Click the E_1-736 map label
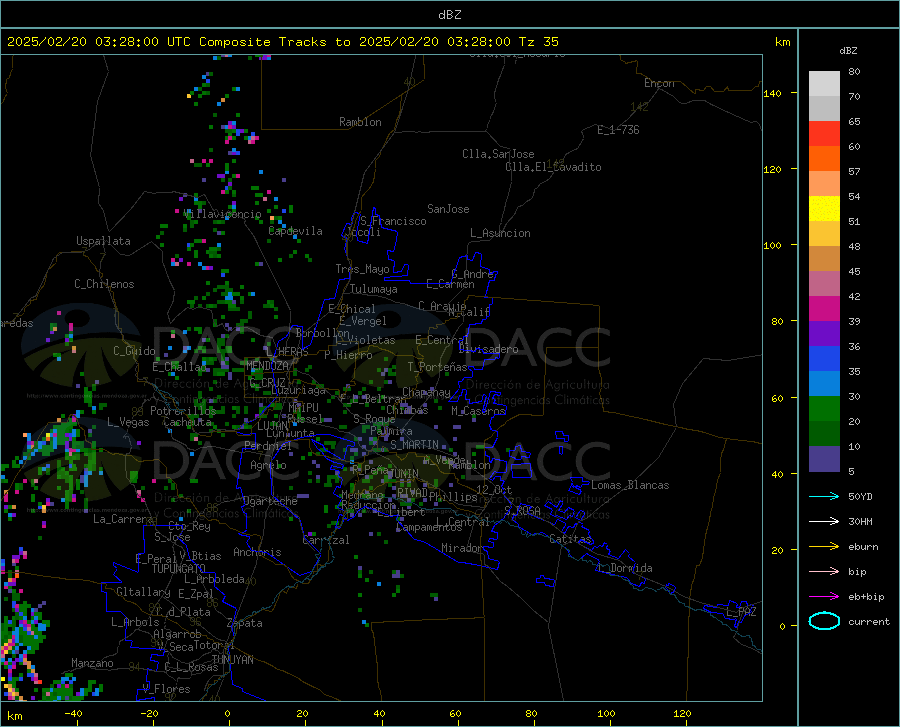The image size is (900, 727). click(x=618, y=130)
